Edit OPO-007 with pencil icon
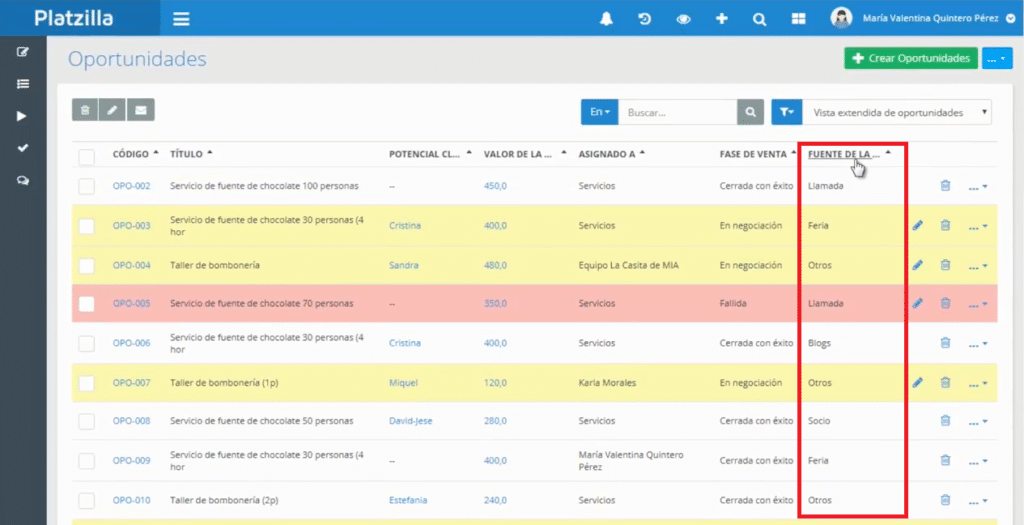The image size is (1024, 525). 918,383
